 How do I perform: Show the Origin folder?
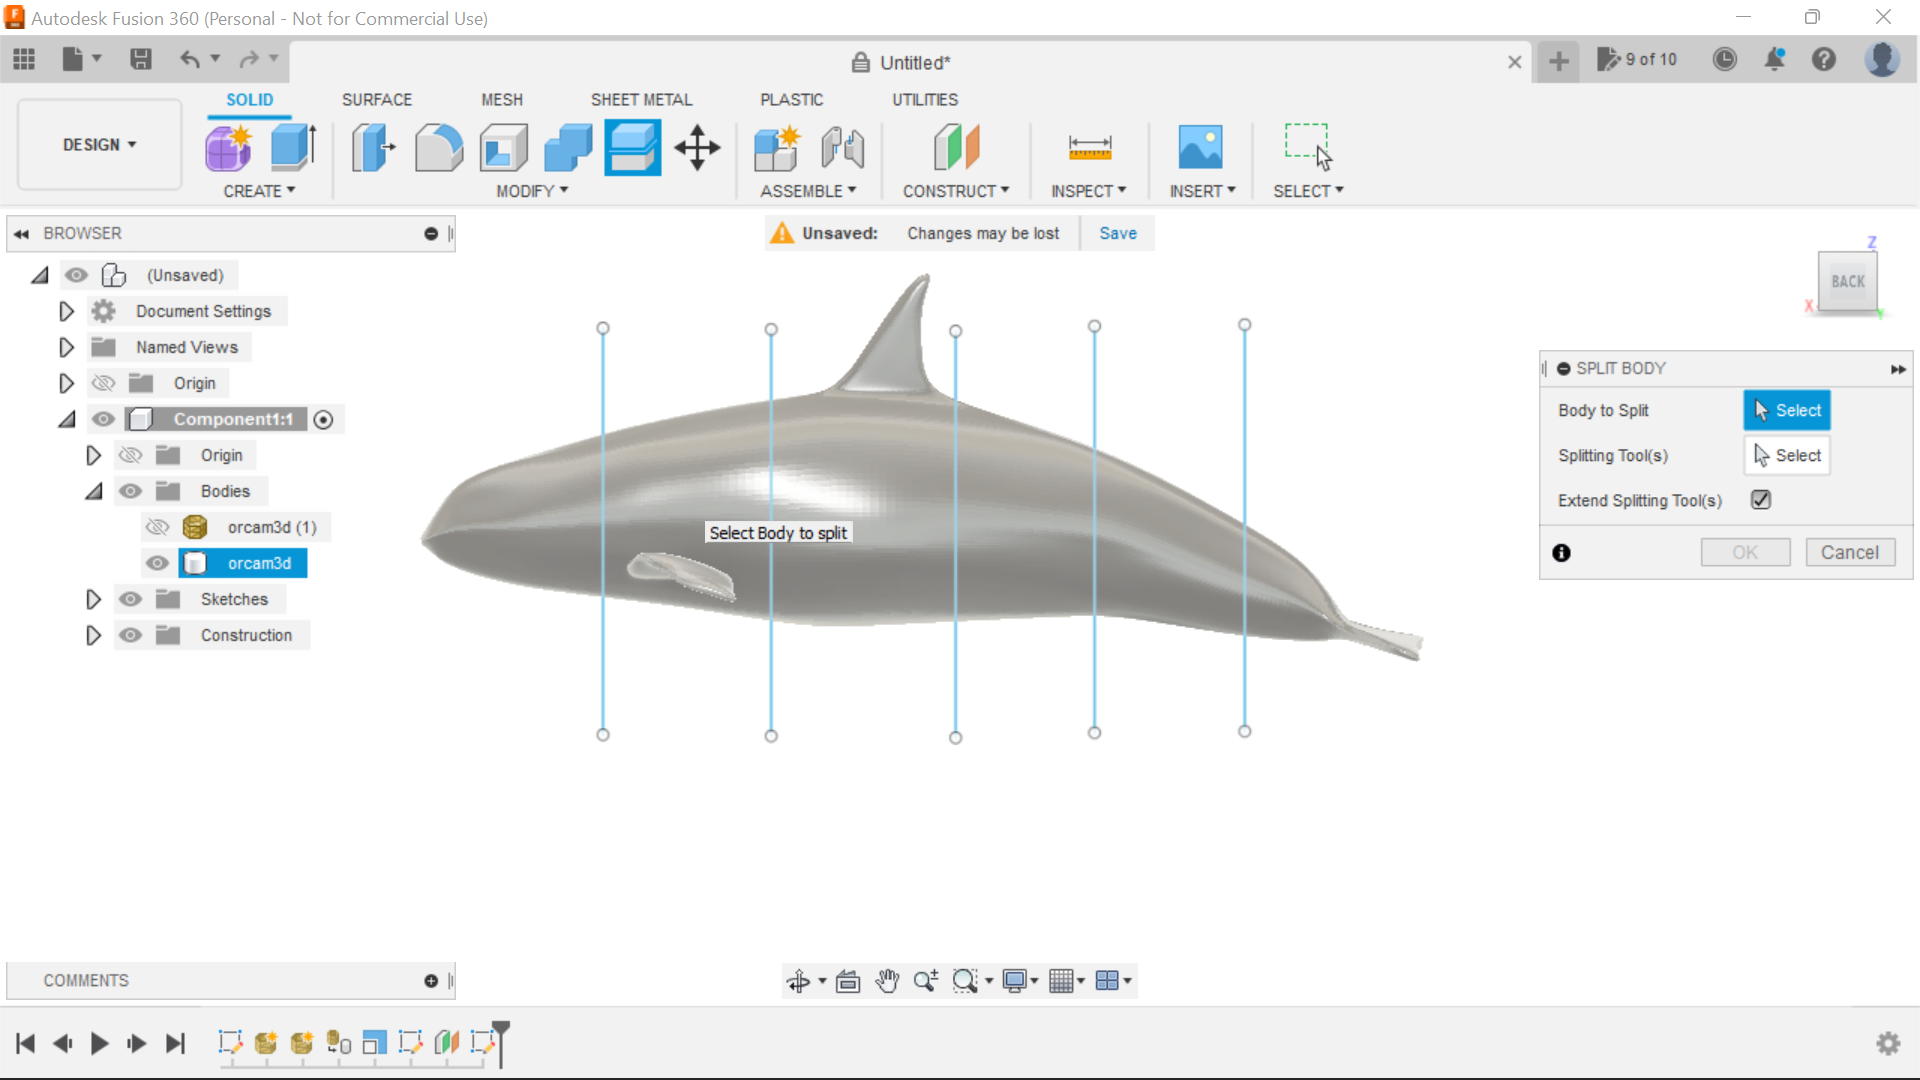(103, 383)
